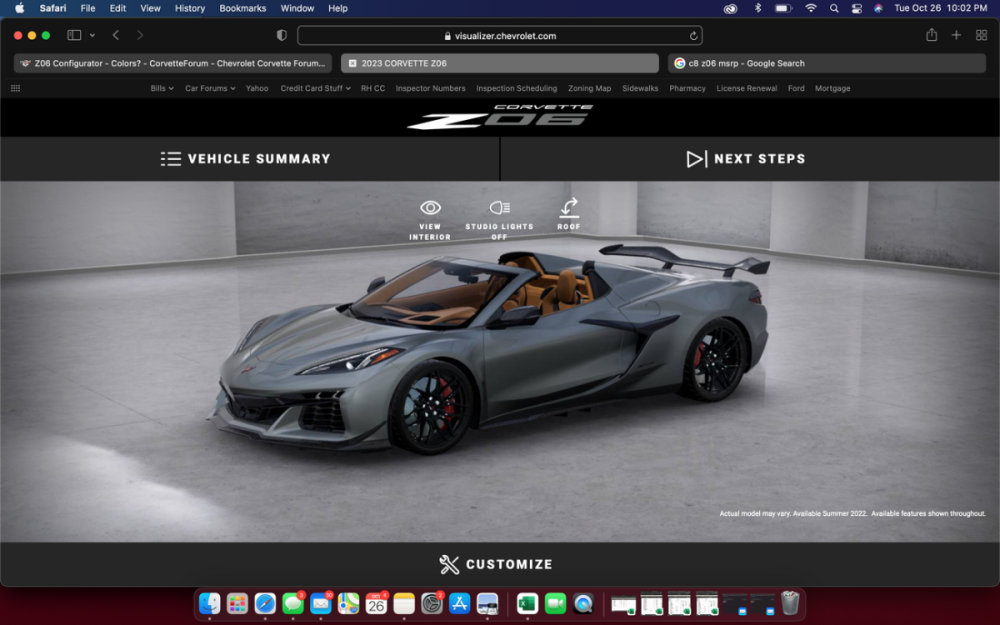The image size is (1000, 625).
Task: Open the Creative Cloud menu bar icon
Action: [x=730, y=8]
